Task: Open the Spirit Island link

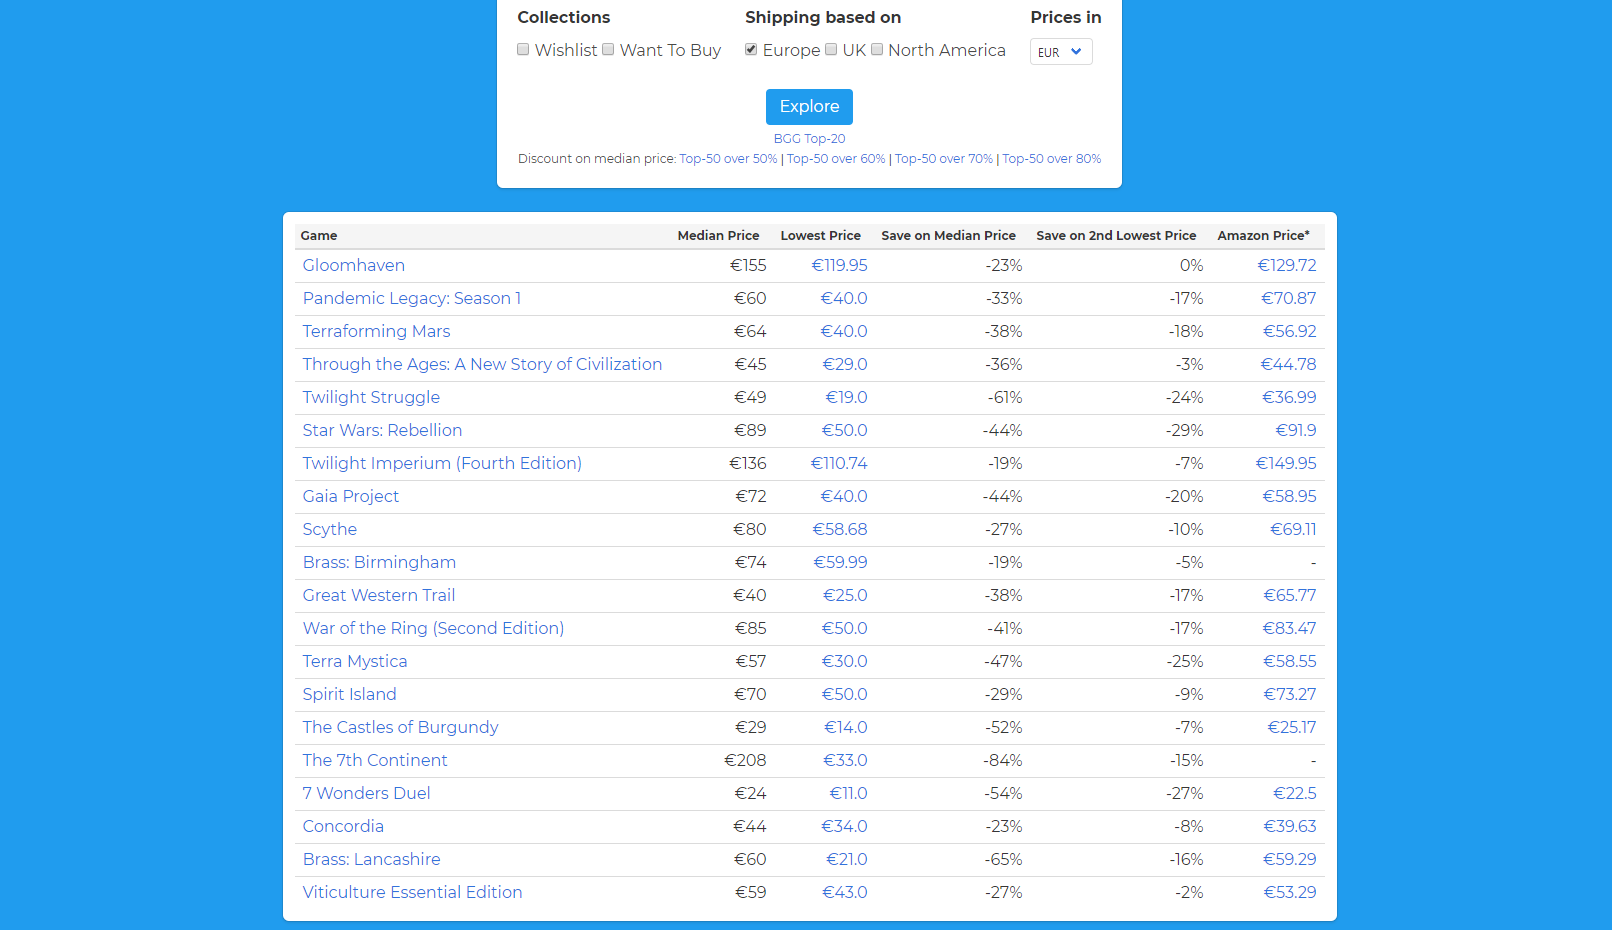Action: 350,694
